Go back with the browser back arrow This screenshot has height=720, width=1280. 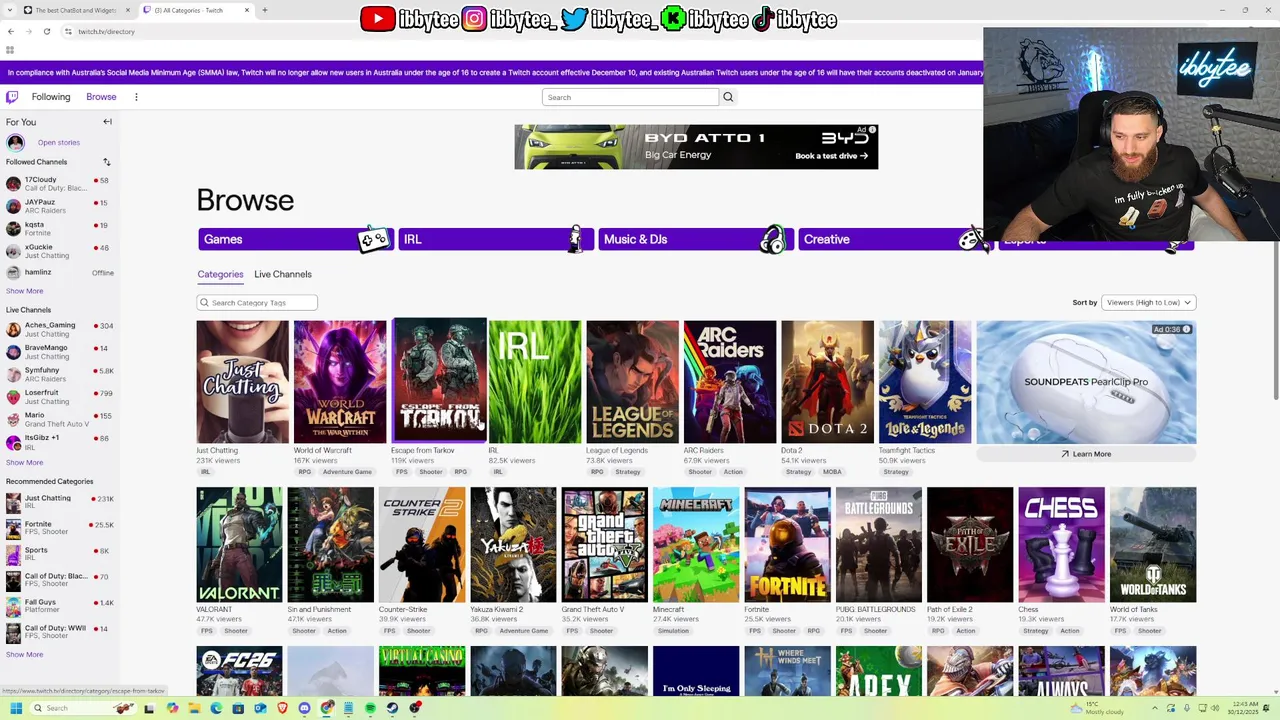pos(10,31)
